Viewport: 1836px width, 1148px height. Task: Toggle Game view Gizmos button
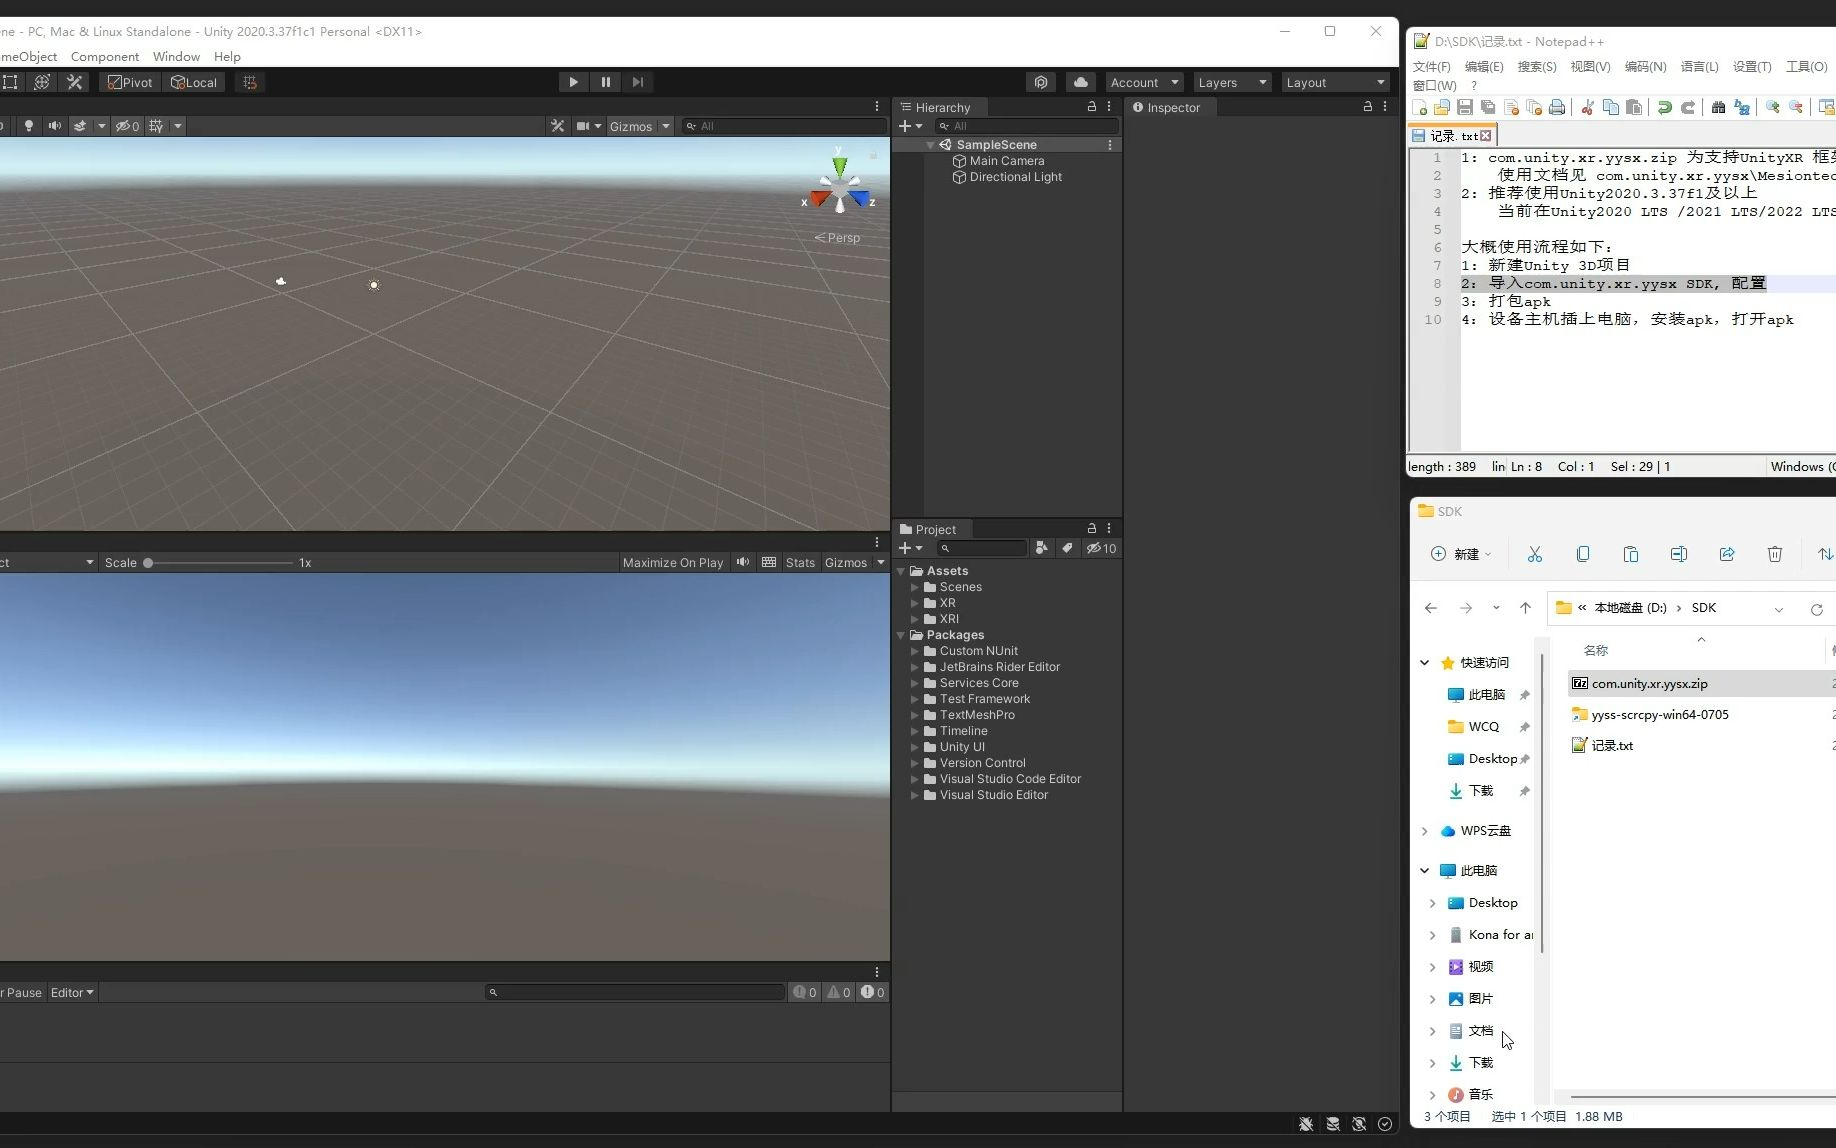[846, 563]
